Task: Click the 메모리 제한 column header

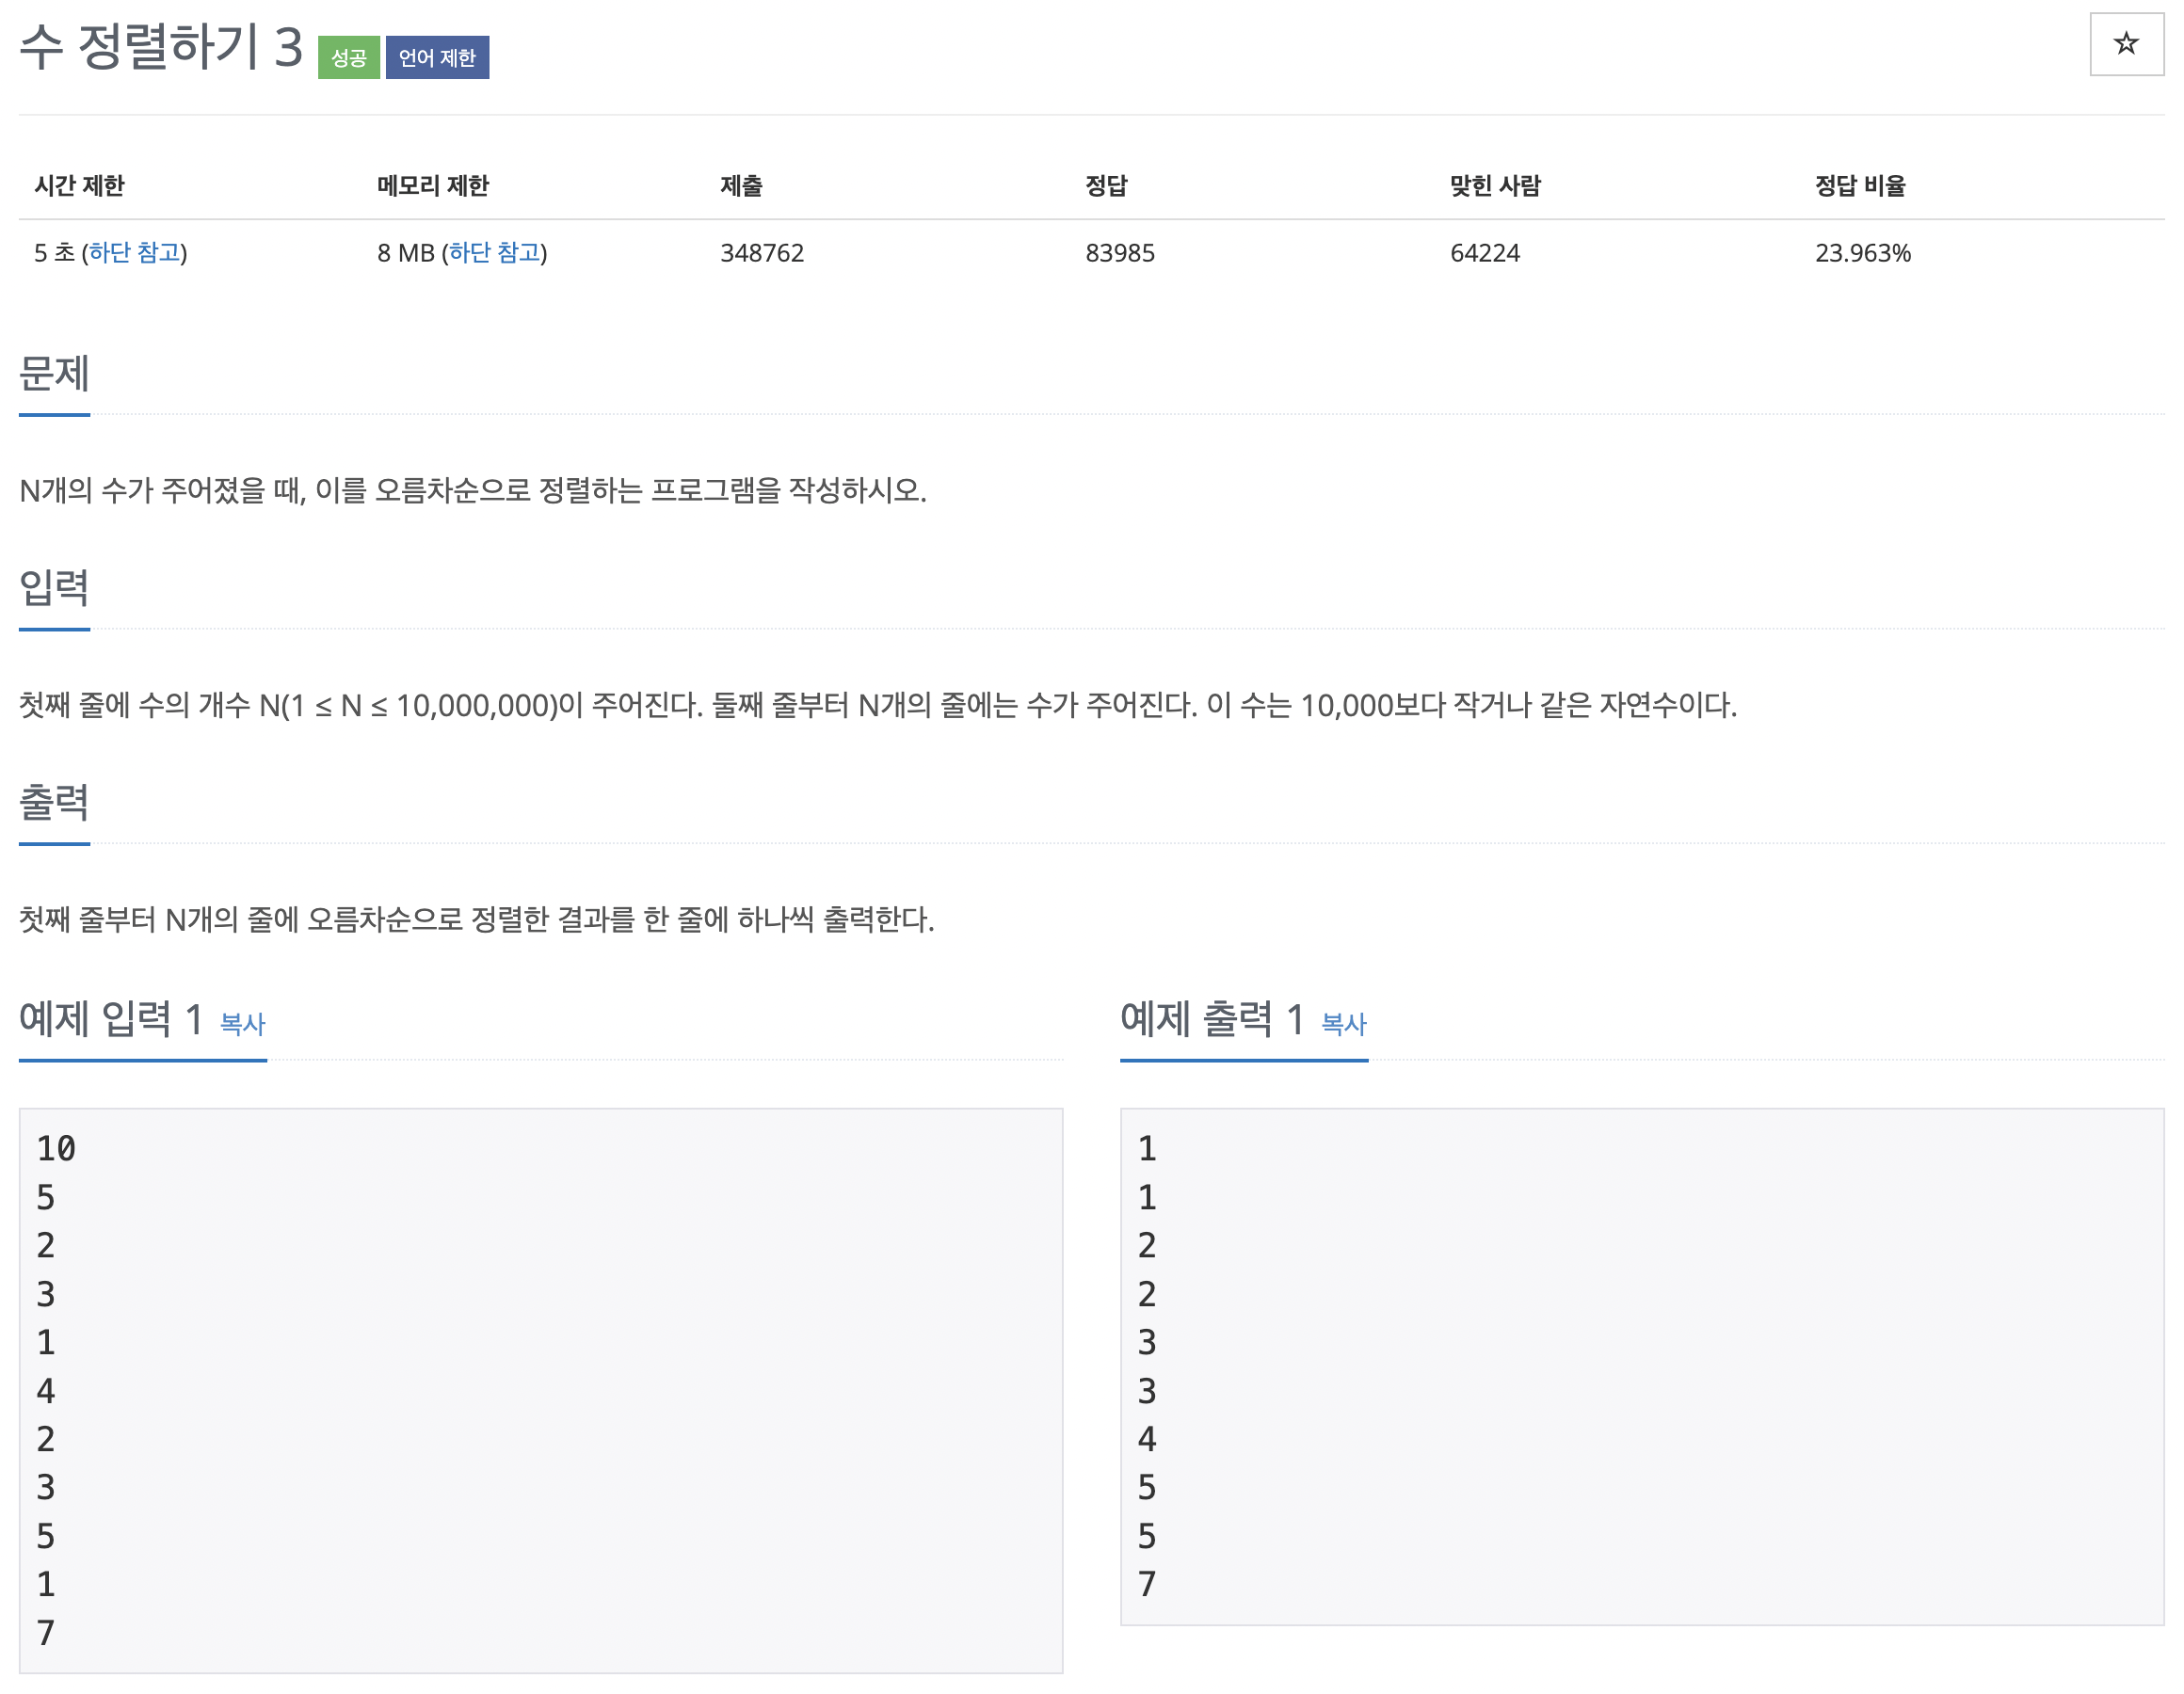Action: tap(432, 186)
